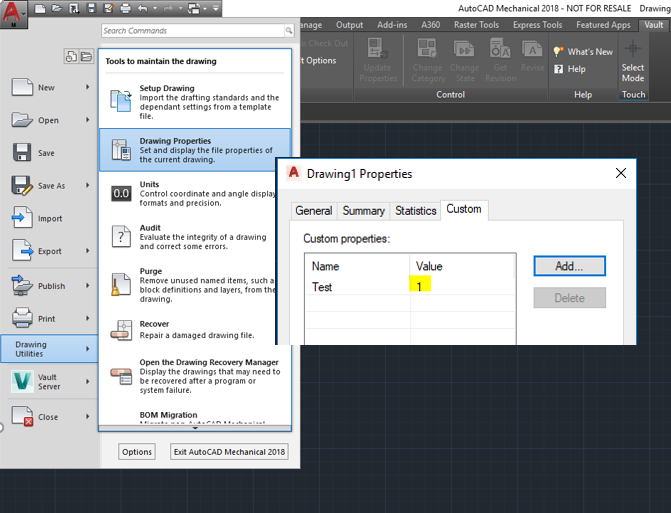
Task: Show Open Documents folder icon in application menu
Action: click(86, 56)
